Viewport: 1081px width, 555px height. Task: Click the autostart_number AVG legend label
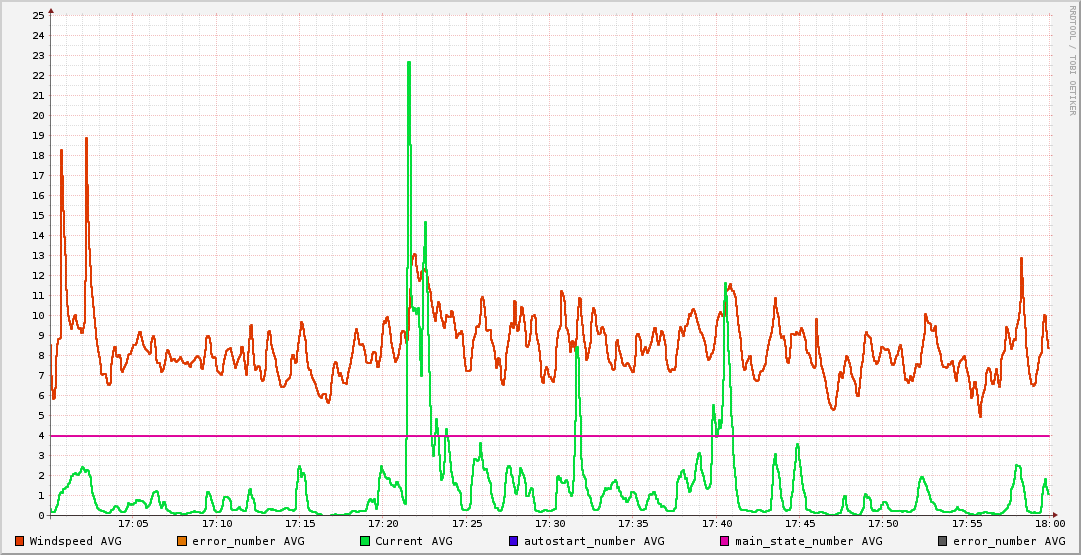(594, 541)
